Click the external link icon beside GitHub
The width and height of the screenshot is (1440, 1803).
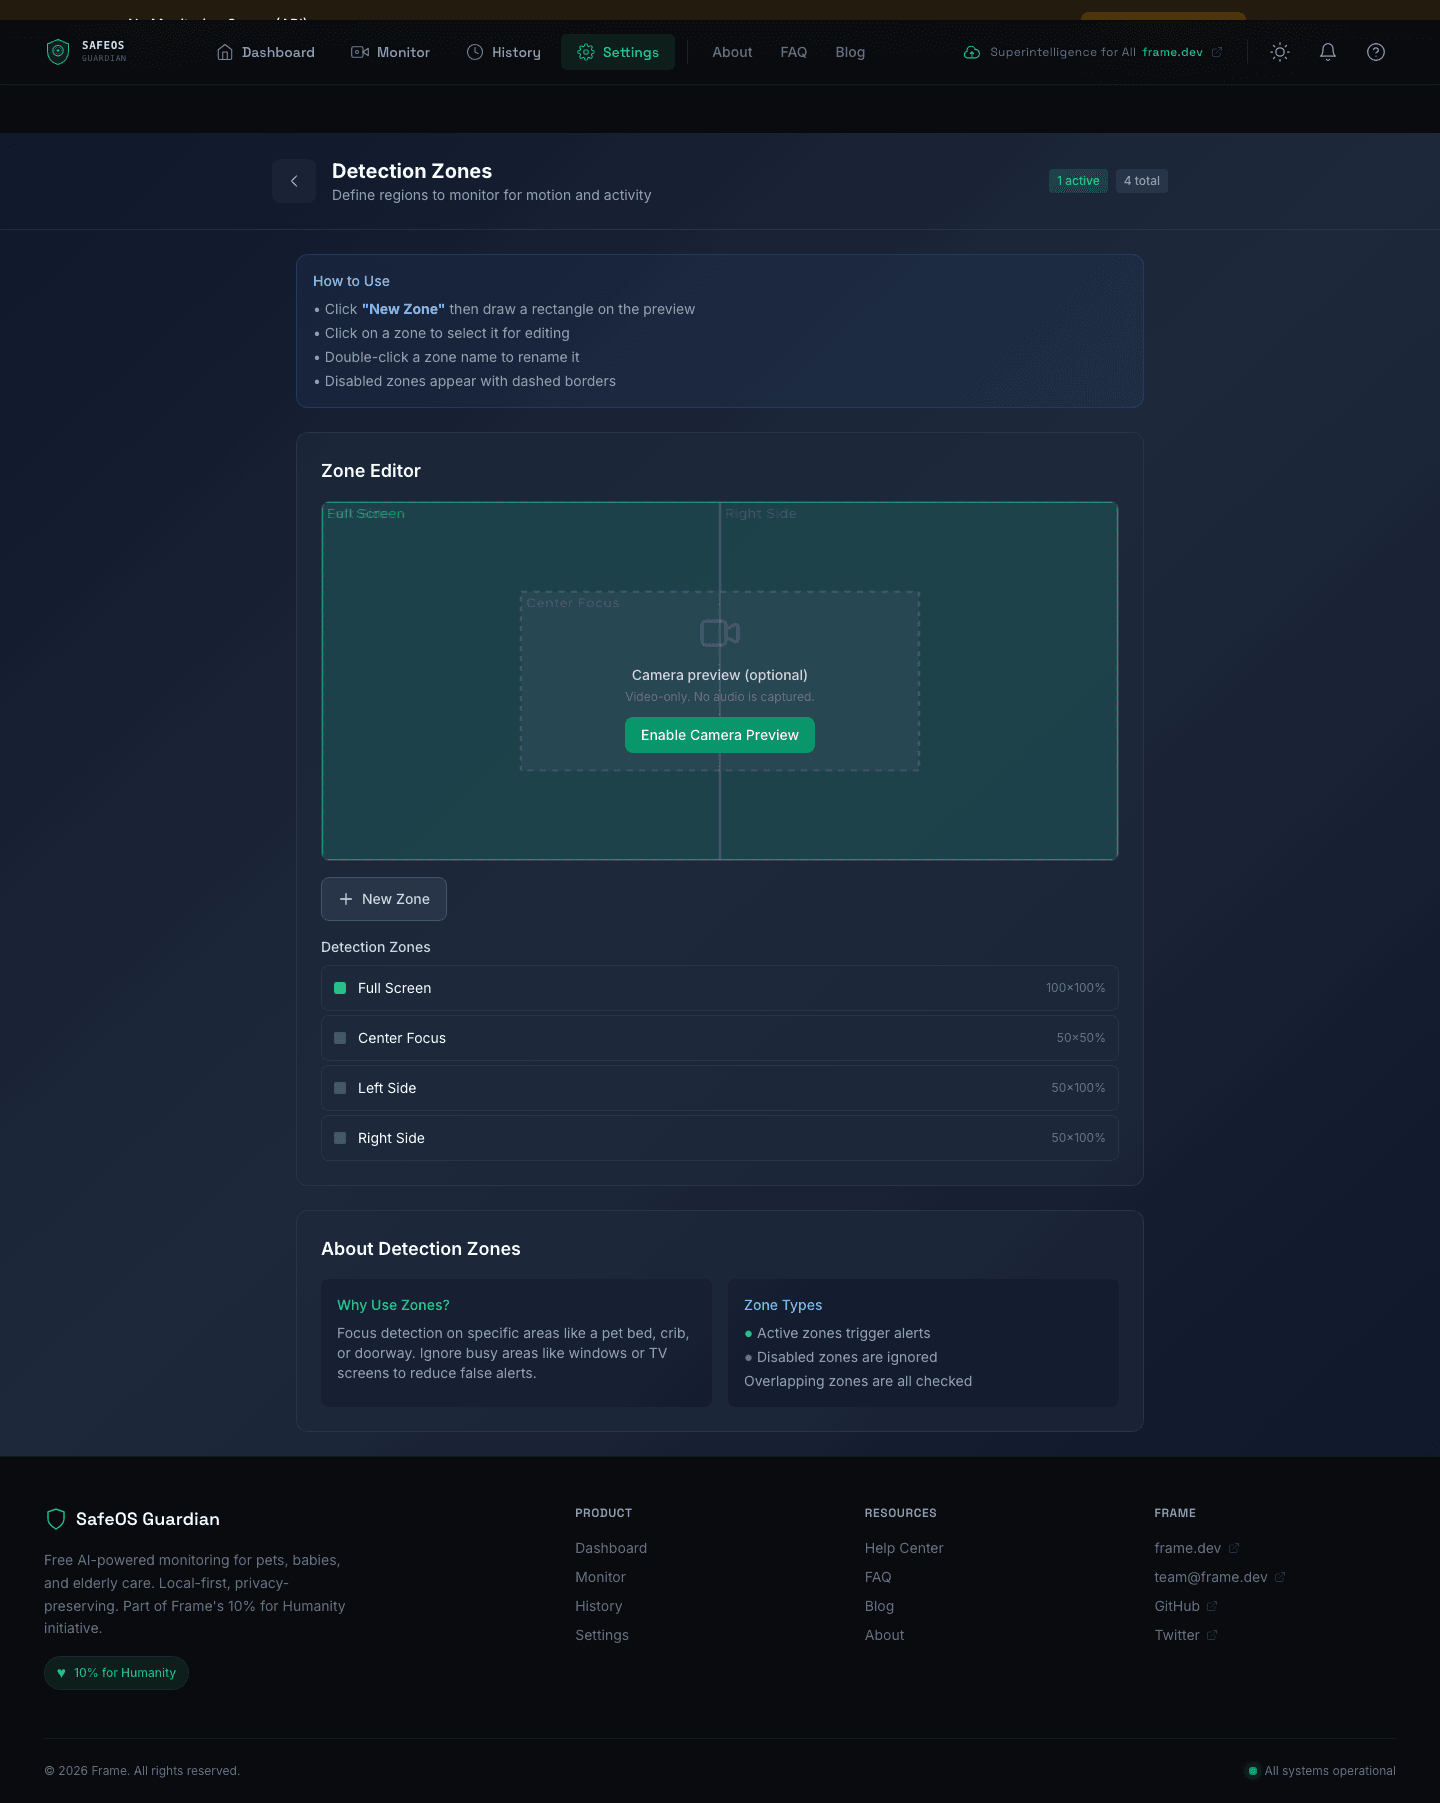(x=1212, y=1606)
